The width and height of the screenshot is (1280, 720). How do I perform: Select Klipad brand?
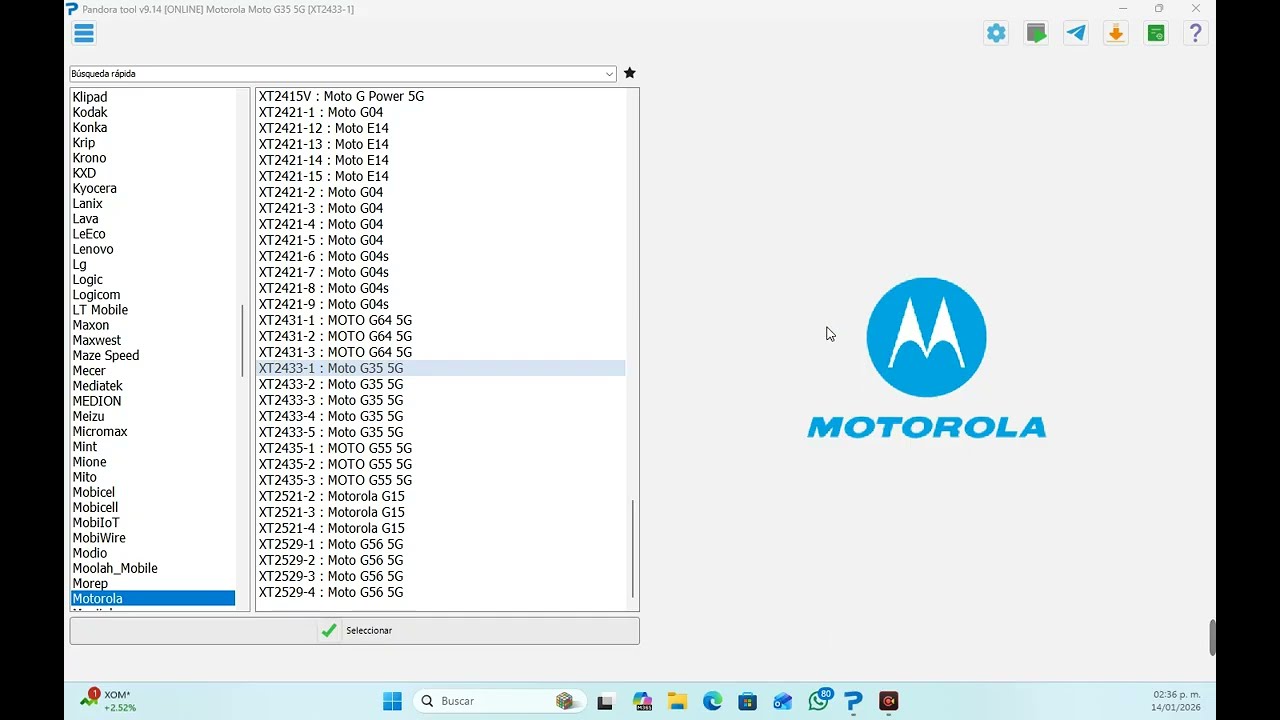coord(90,97)
